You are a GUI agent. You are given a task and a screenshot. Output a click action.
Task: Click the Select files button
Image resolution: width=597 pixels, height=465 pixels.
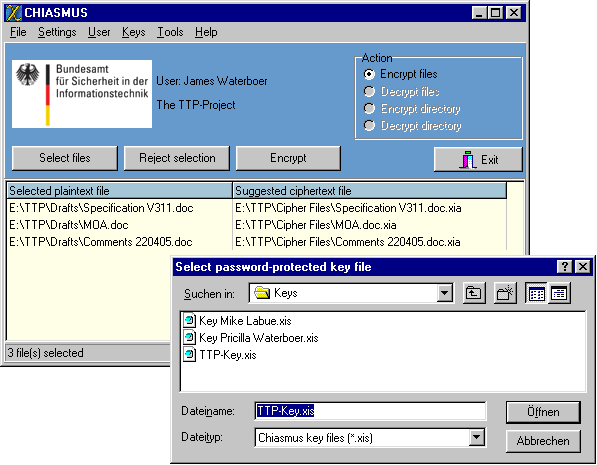coord(65,158)
